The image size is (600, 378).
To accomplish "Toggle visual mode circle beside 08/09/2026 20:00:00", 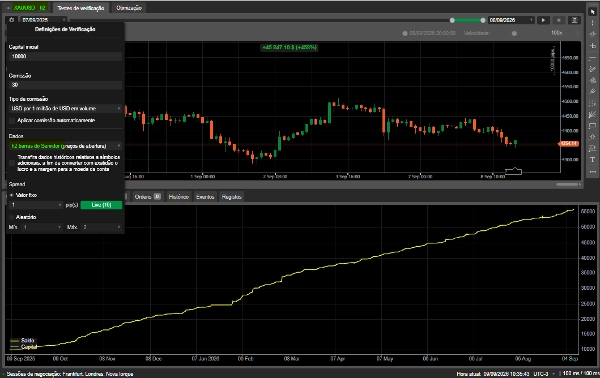I will click(x=405, y=33).
